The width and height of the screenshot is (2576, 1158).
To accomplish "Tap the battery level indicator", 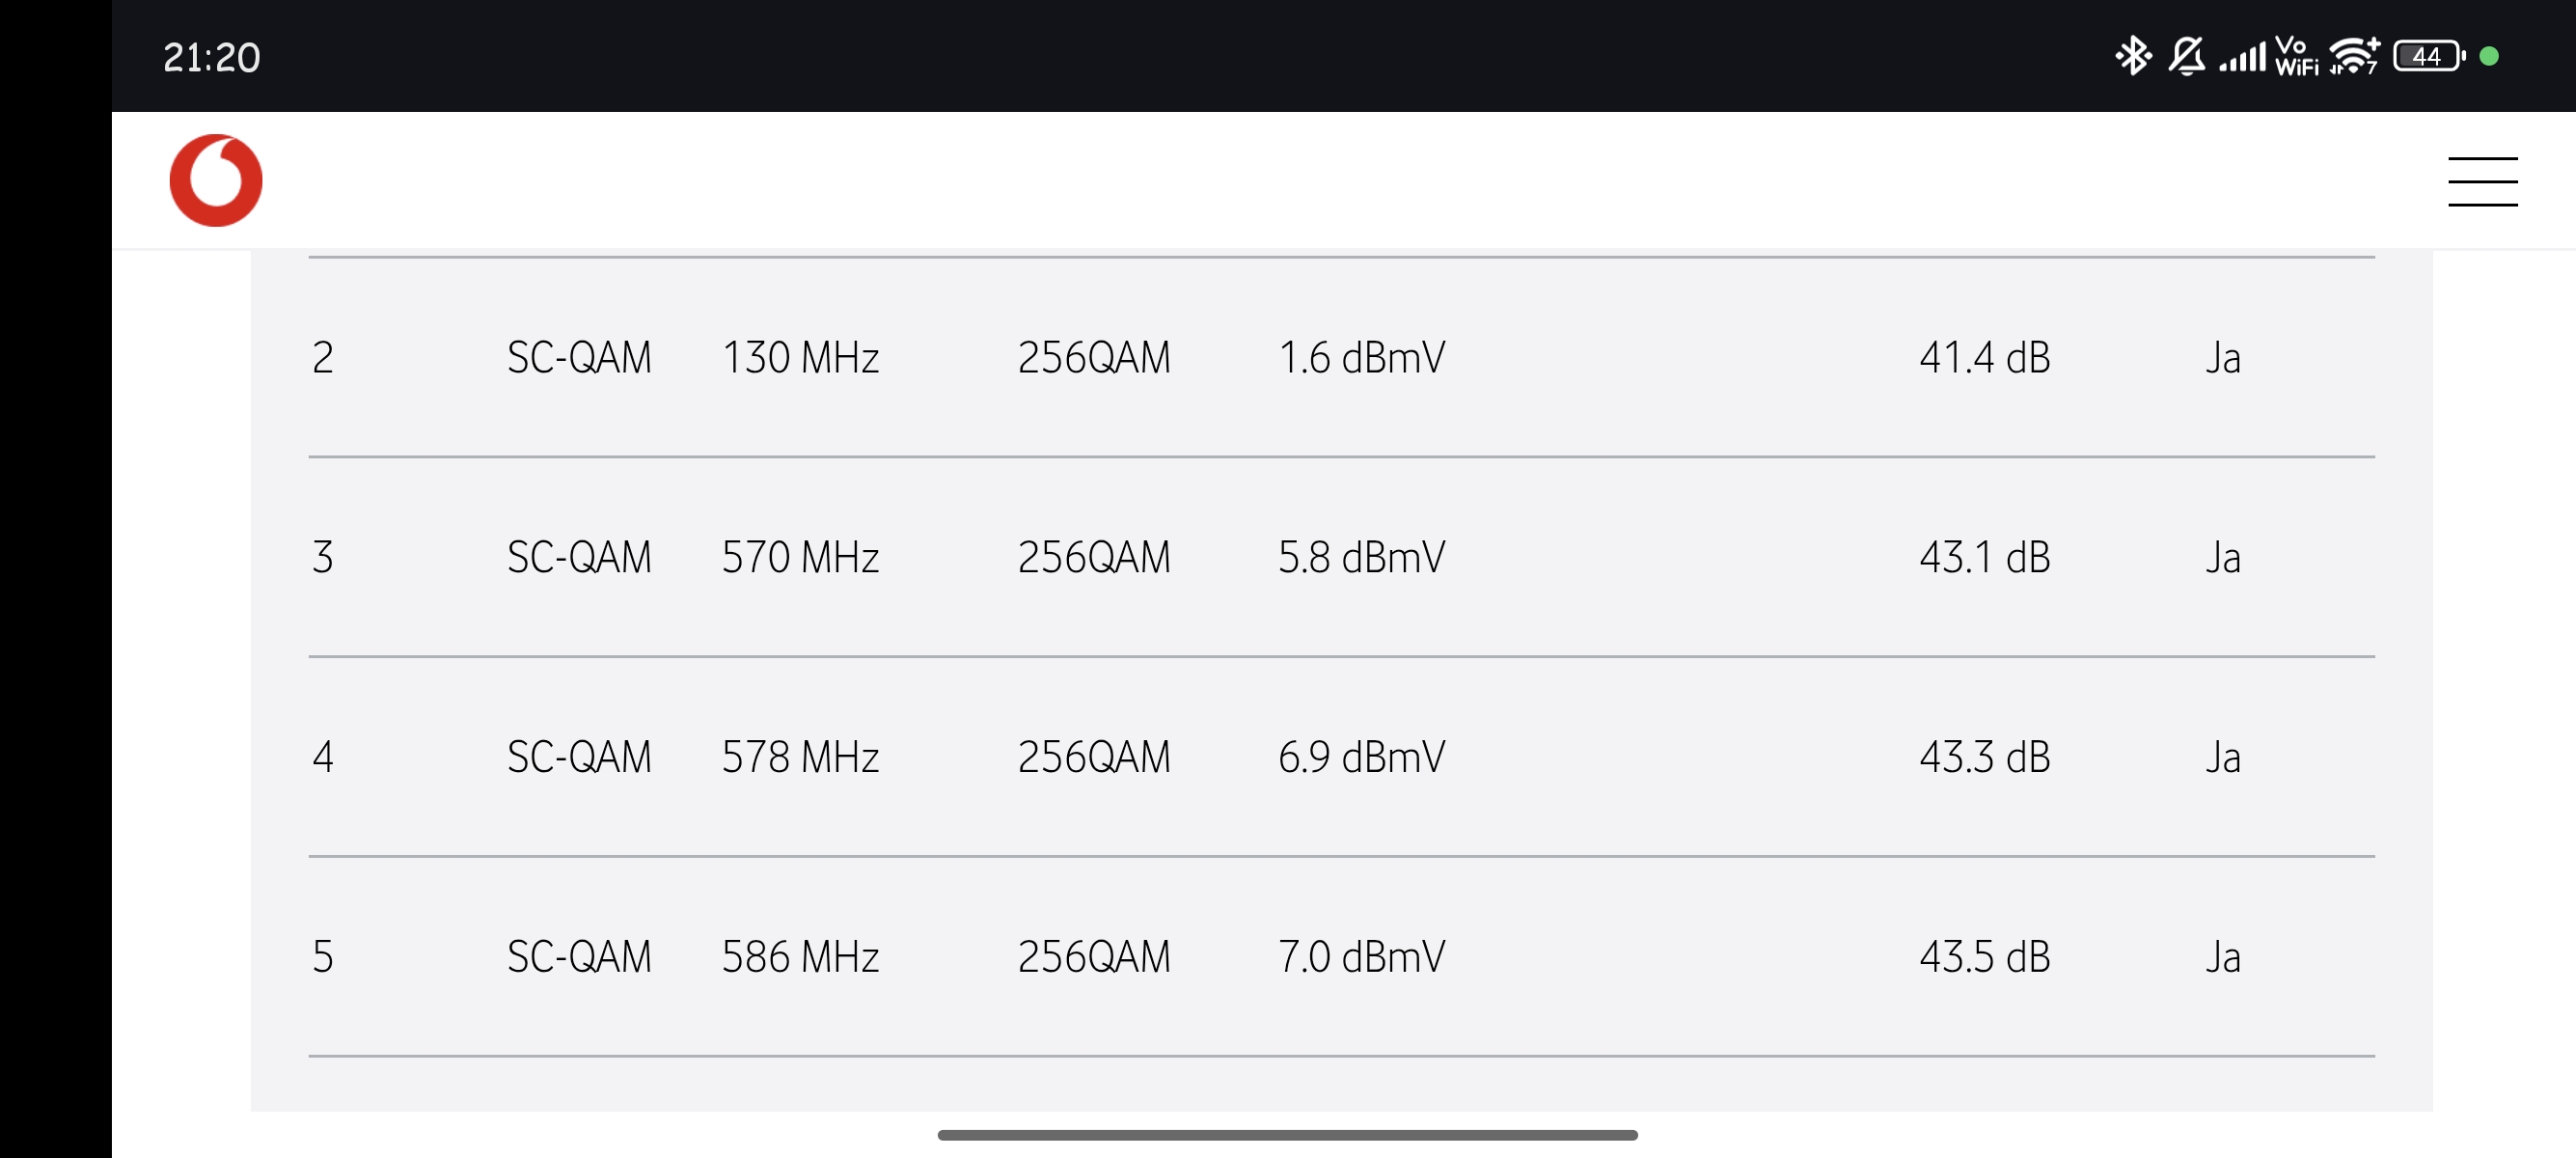I will (x=2428, y=56).
